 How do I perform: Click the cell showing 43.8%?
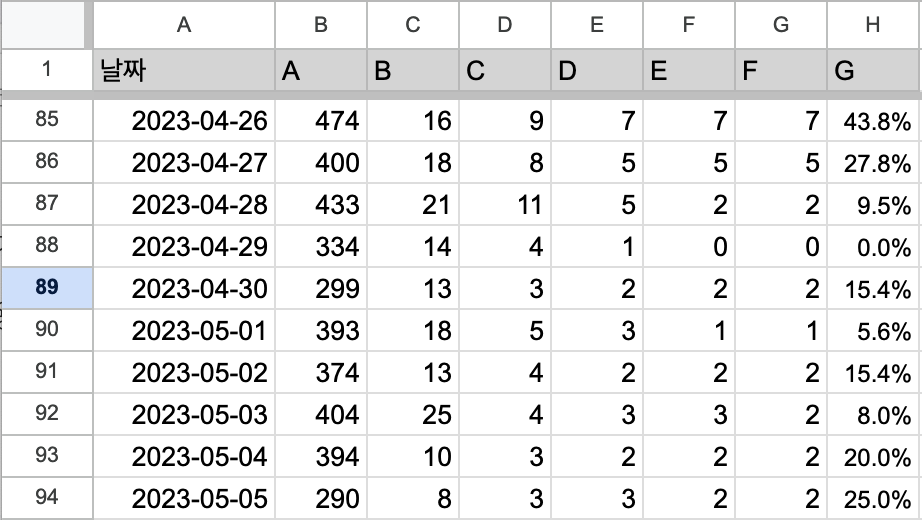(x=873, y=121)
